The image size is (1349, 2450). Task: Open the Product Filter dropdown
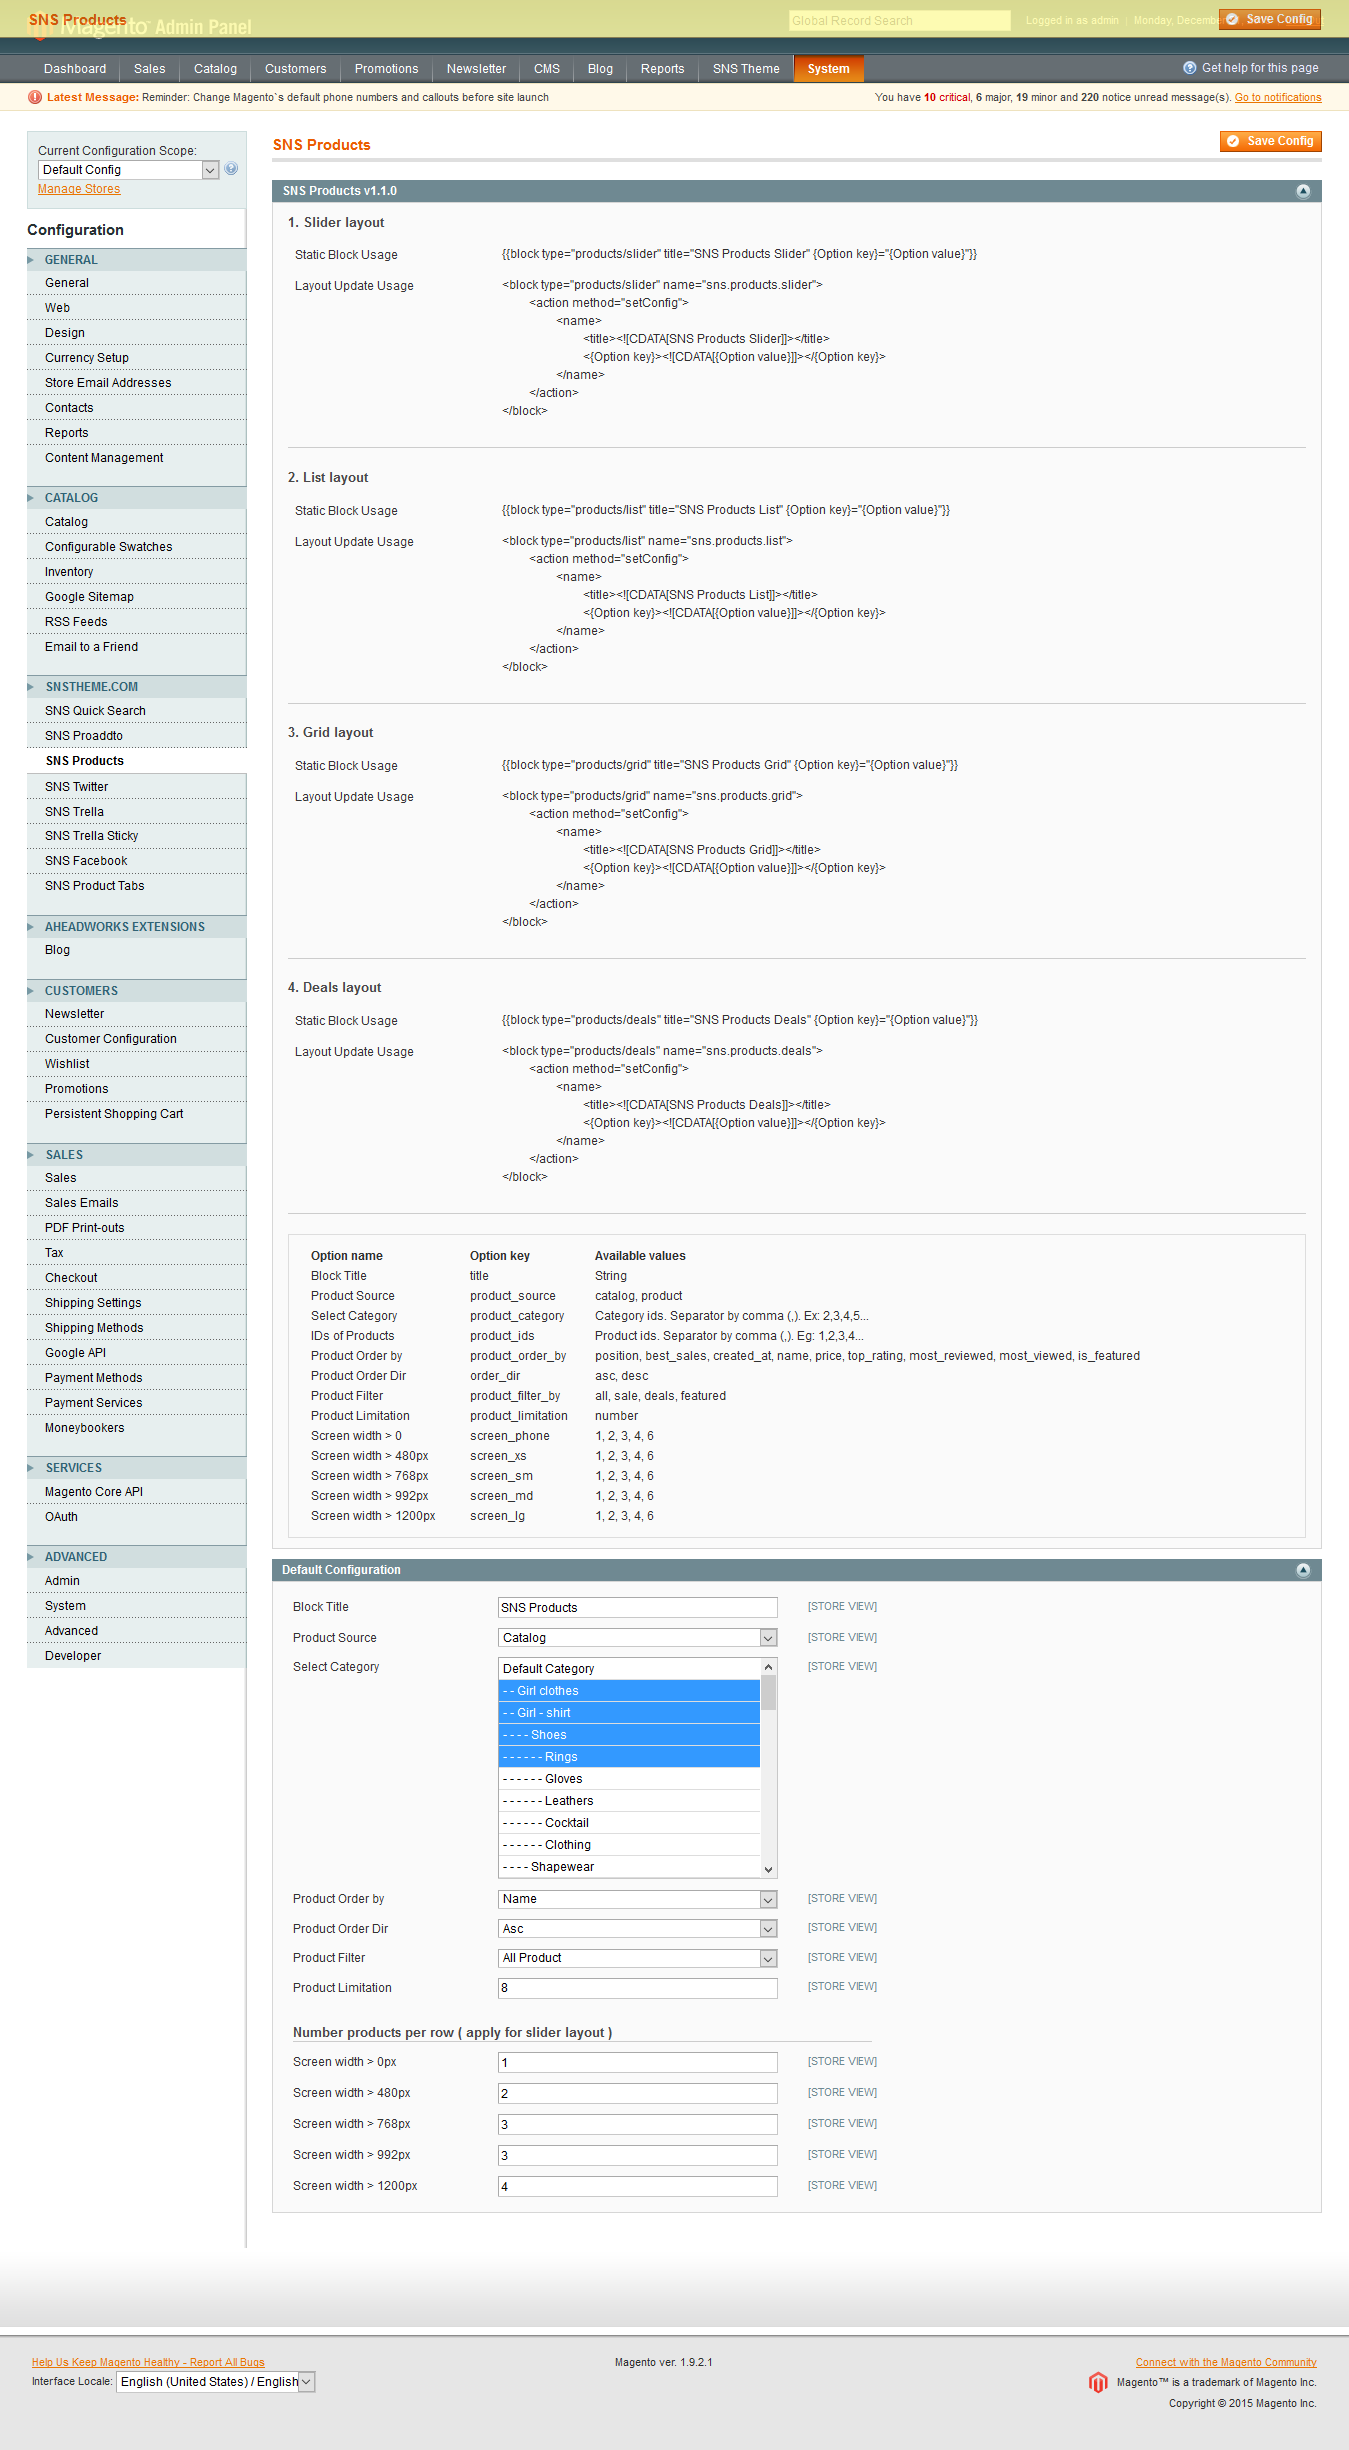click(637, 1958)
